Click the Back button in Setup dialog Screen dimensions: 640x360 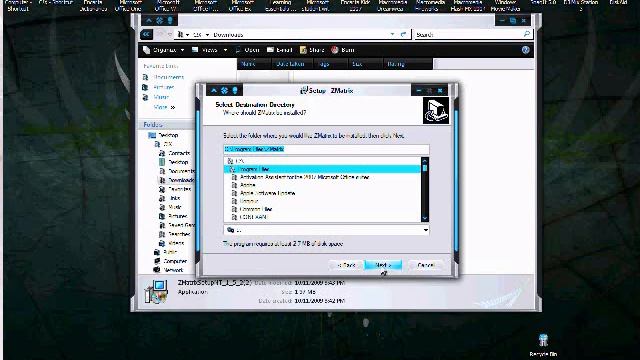pos(347,265)
